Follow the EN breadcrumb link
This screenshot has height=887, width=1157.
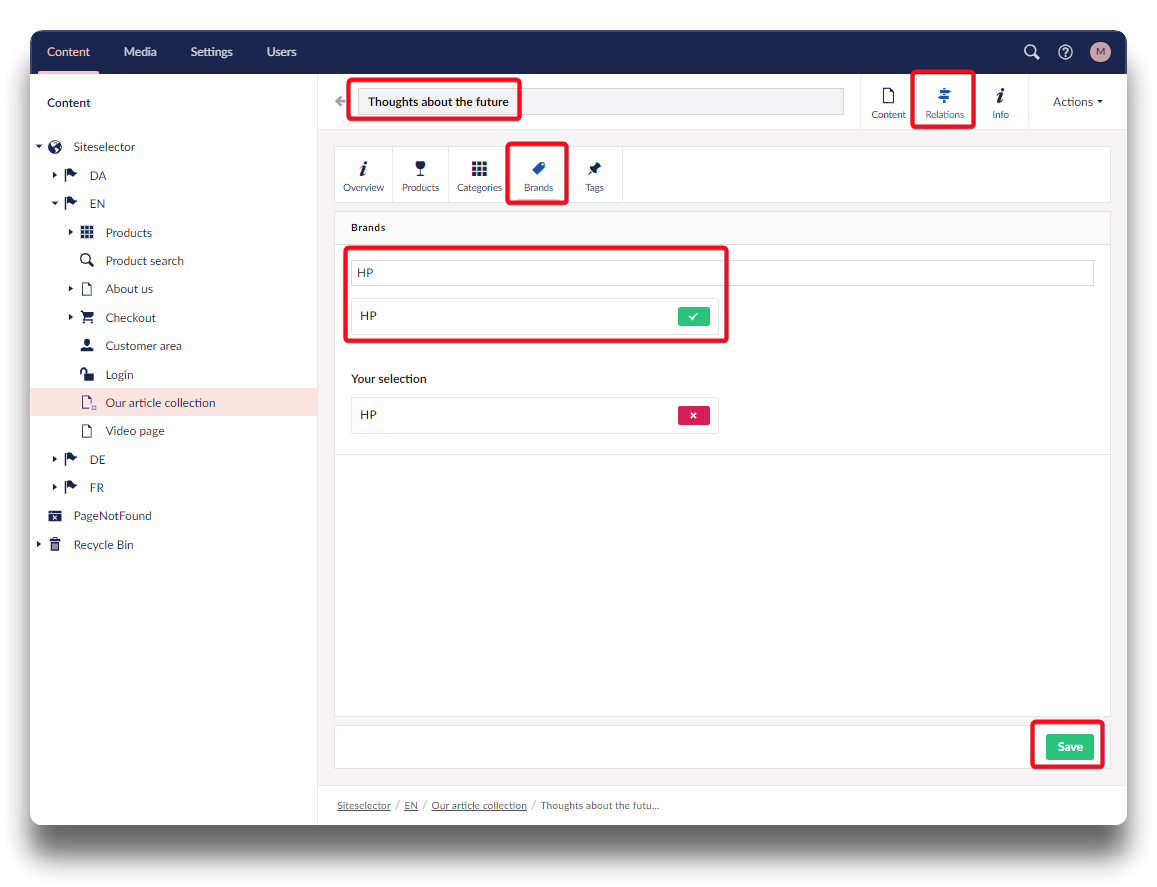411,806
